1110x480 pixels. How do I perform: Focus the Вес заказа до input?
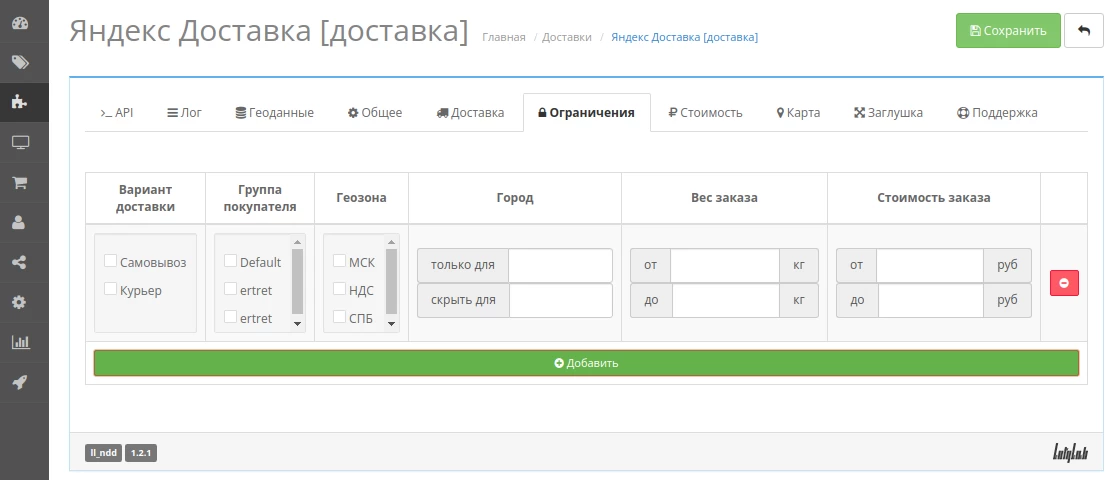(x=726, y=301)
